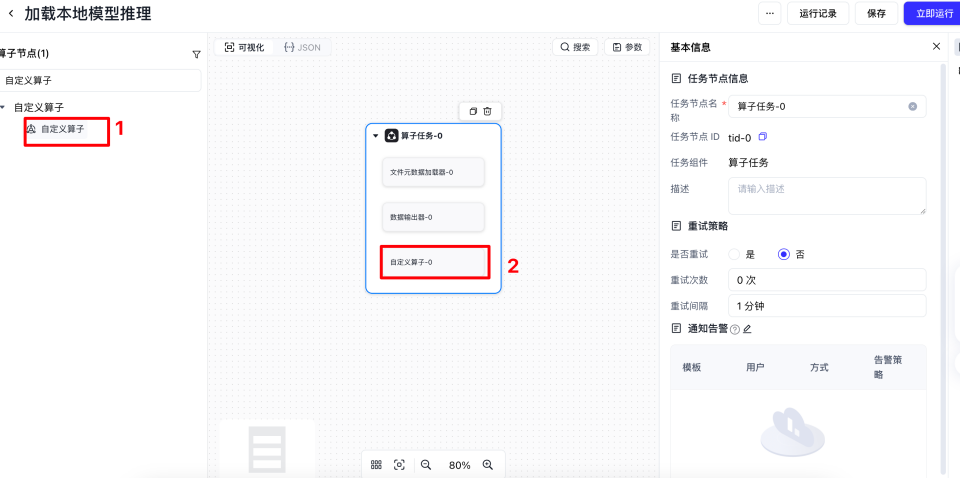960x478 pixels.
Task: Open 运行记录 run history
Action: coord(818,13)
